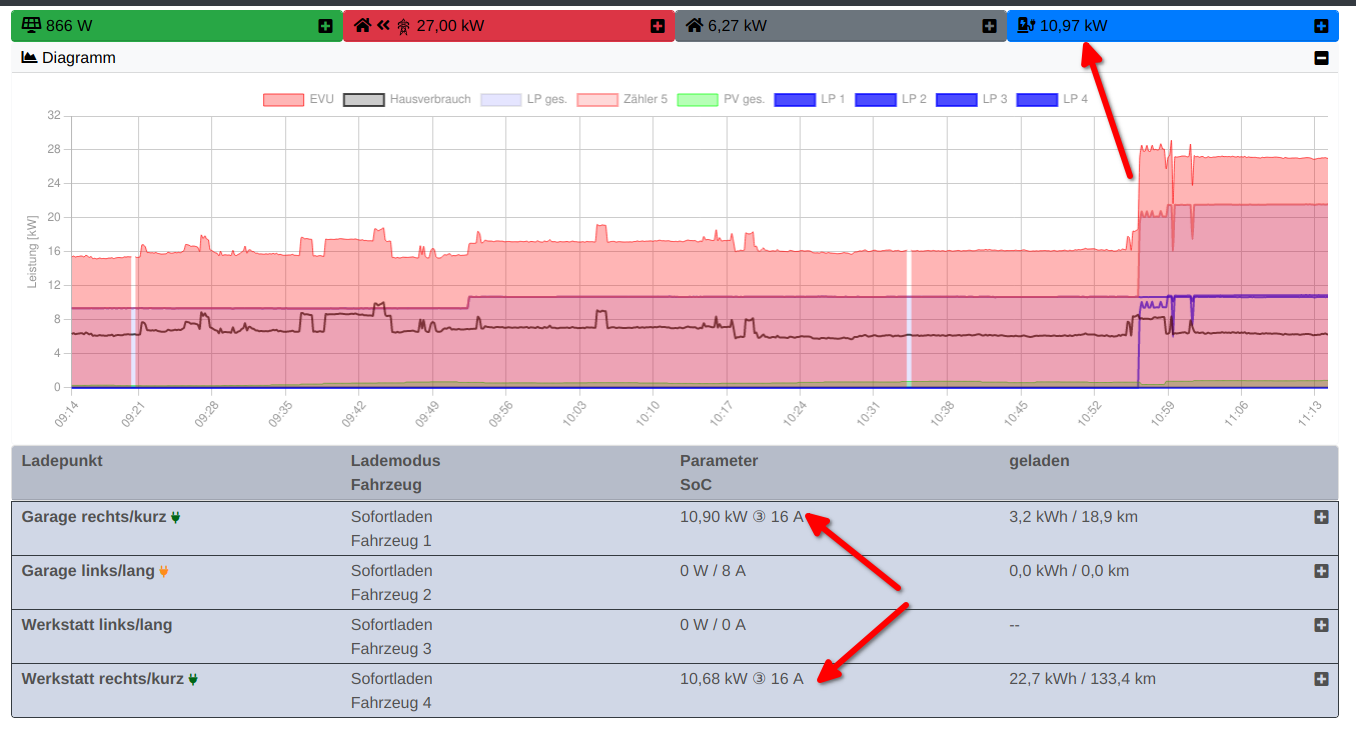Click Sofortladen for Fahrzeug 3
The width and height of the screenshot is (1356, 730).
point(392,625)
